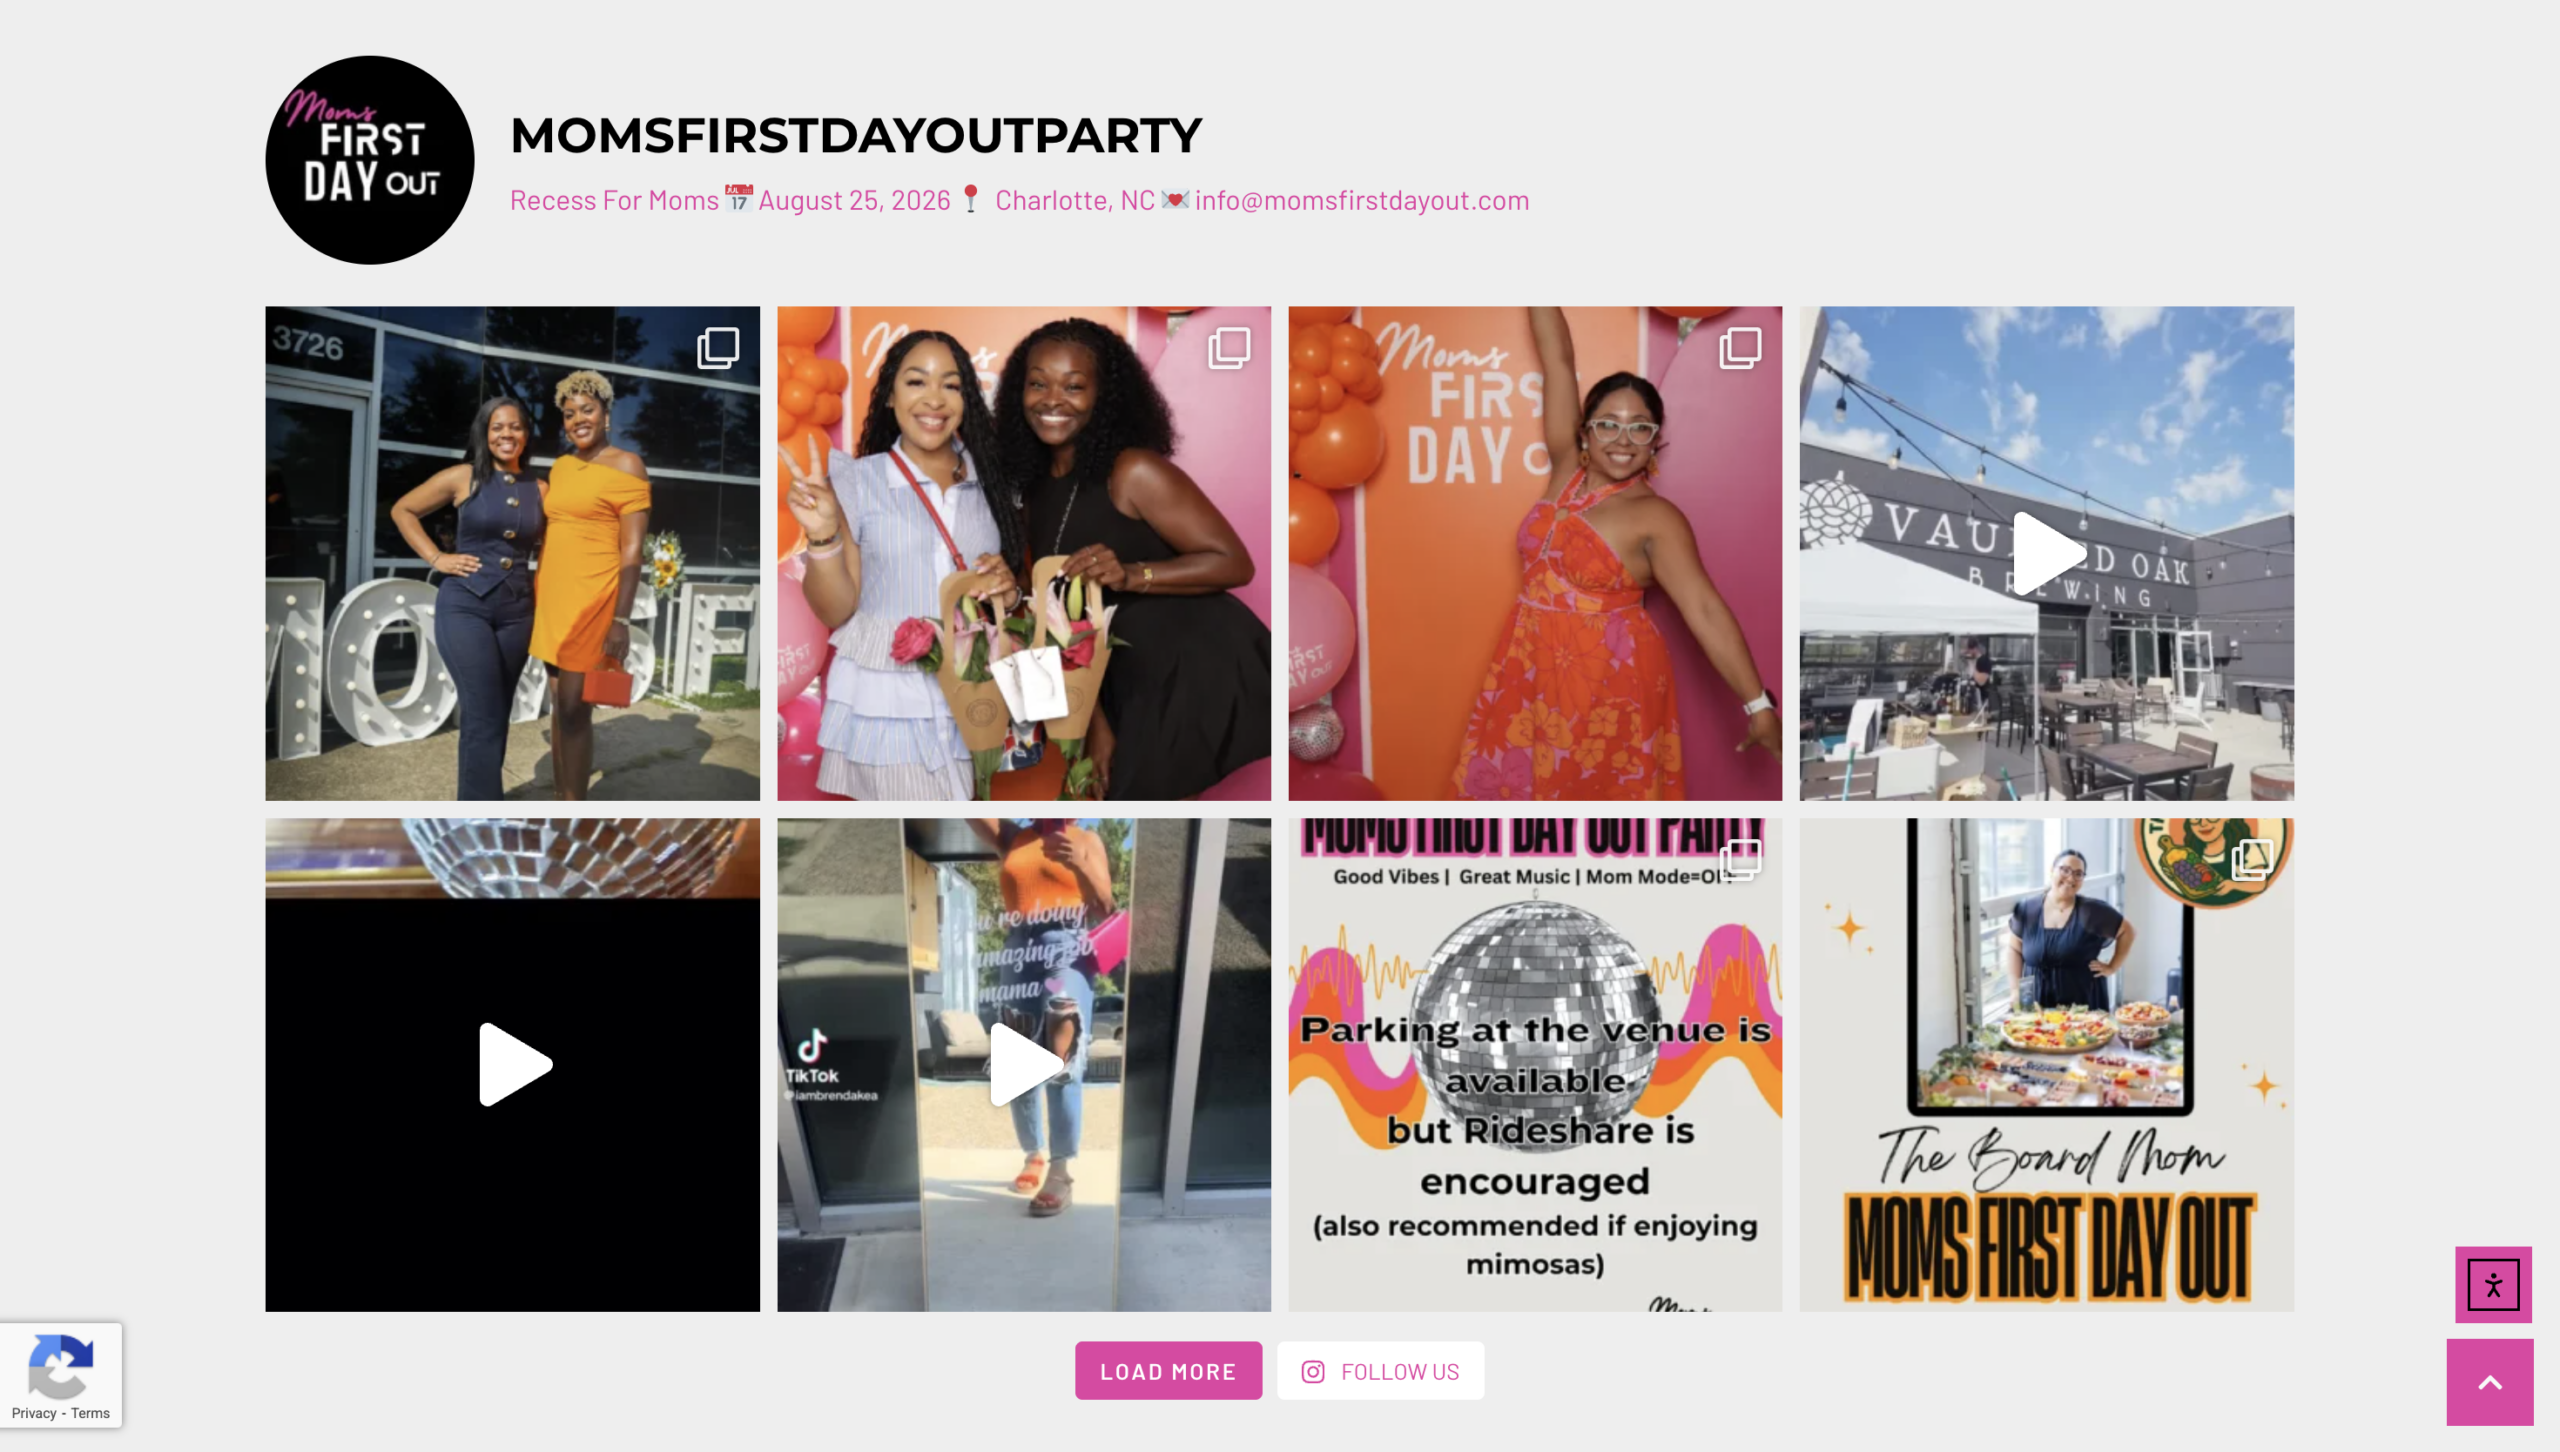Open The Board Mom post thumbnail
2560x1452 pixels.
click(x=2047, y=1065)
